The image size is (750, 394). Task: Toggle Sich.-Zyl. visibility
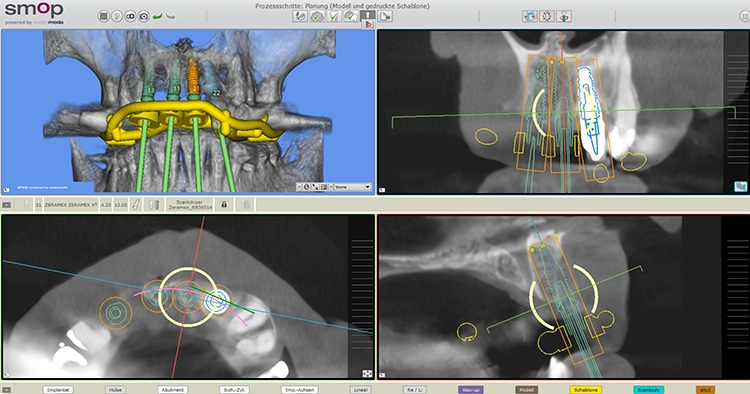(x=234, y=390)
